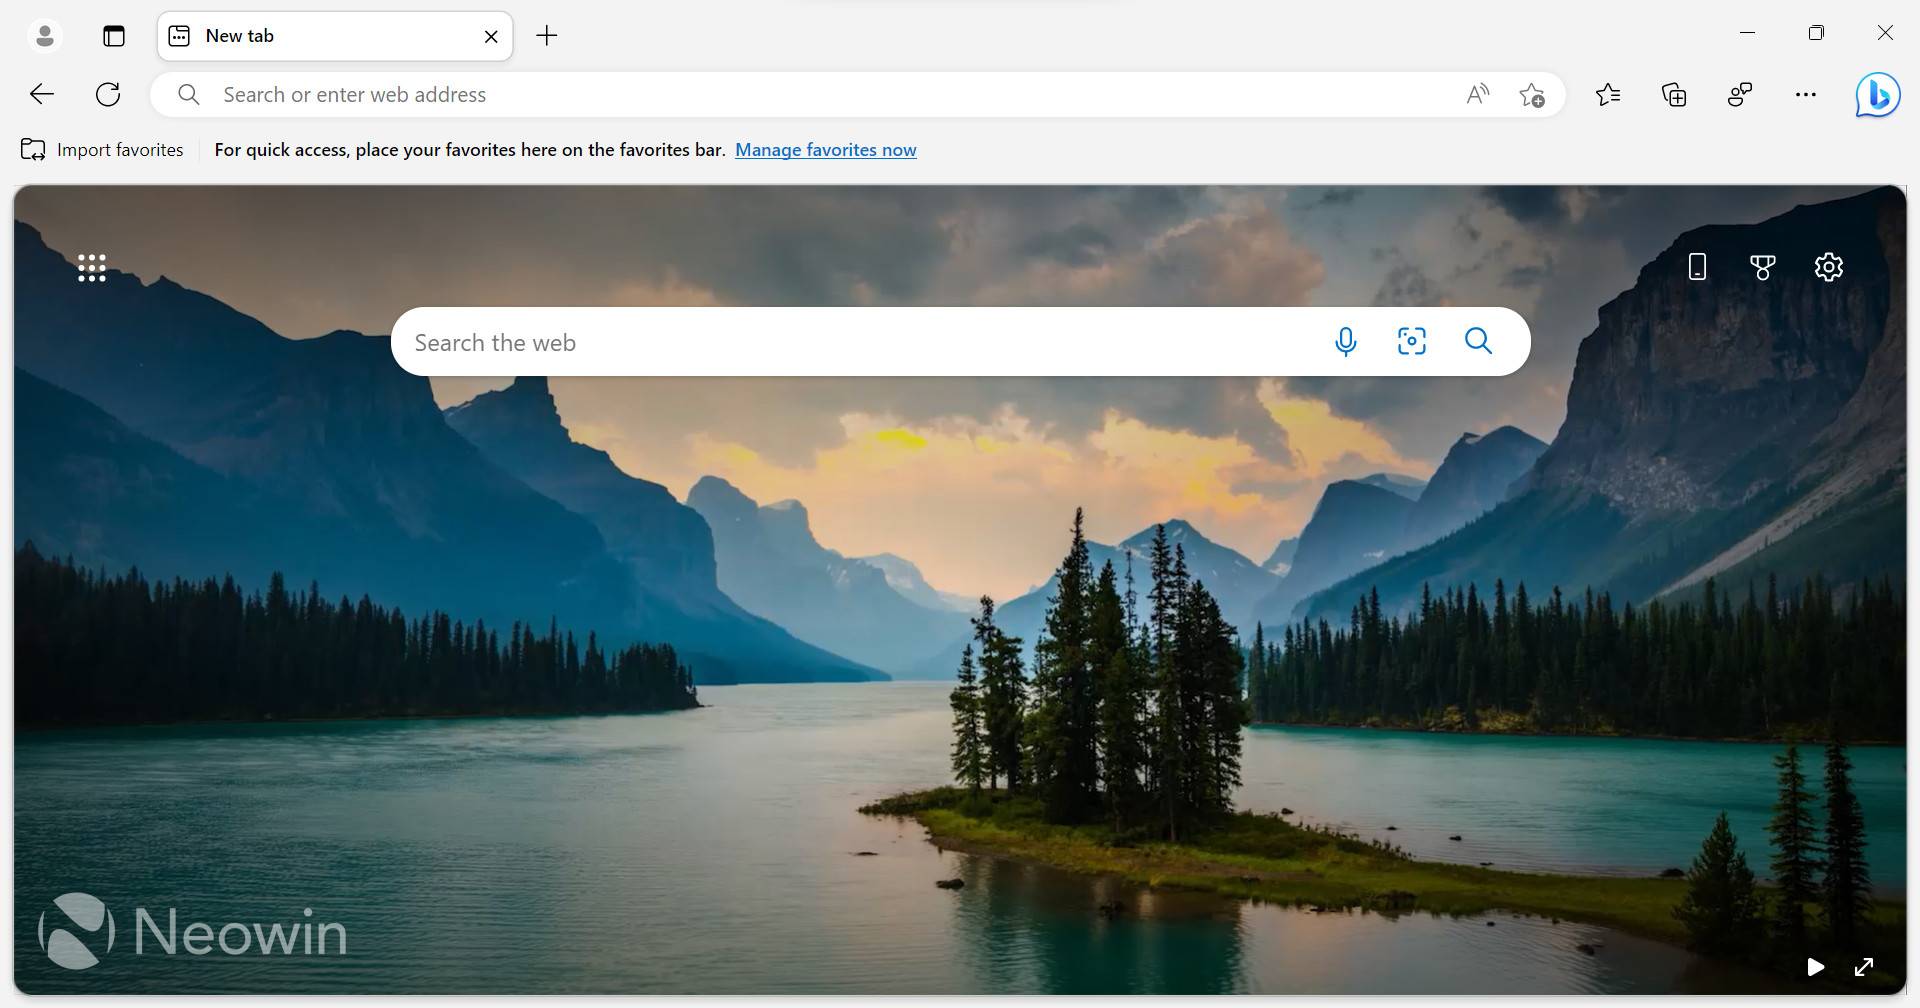Click Manage favorites now

pyautogui.click(x=825, y=149)
